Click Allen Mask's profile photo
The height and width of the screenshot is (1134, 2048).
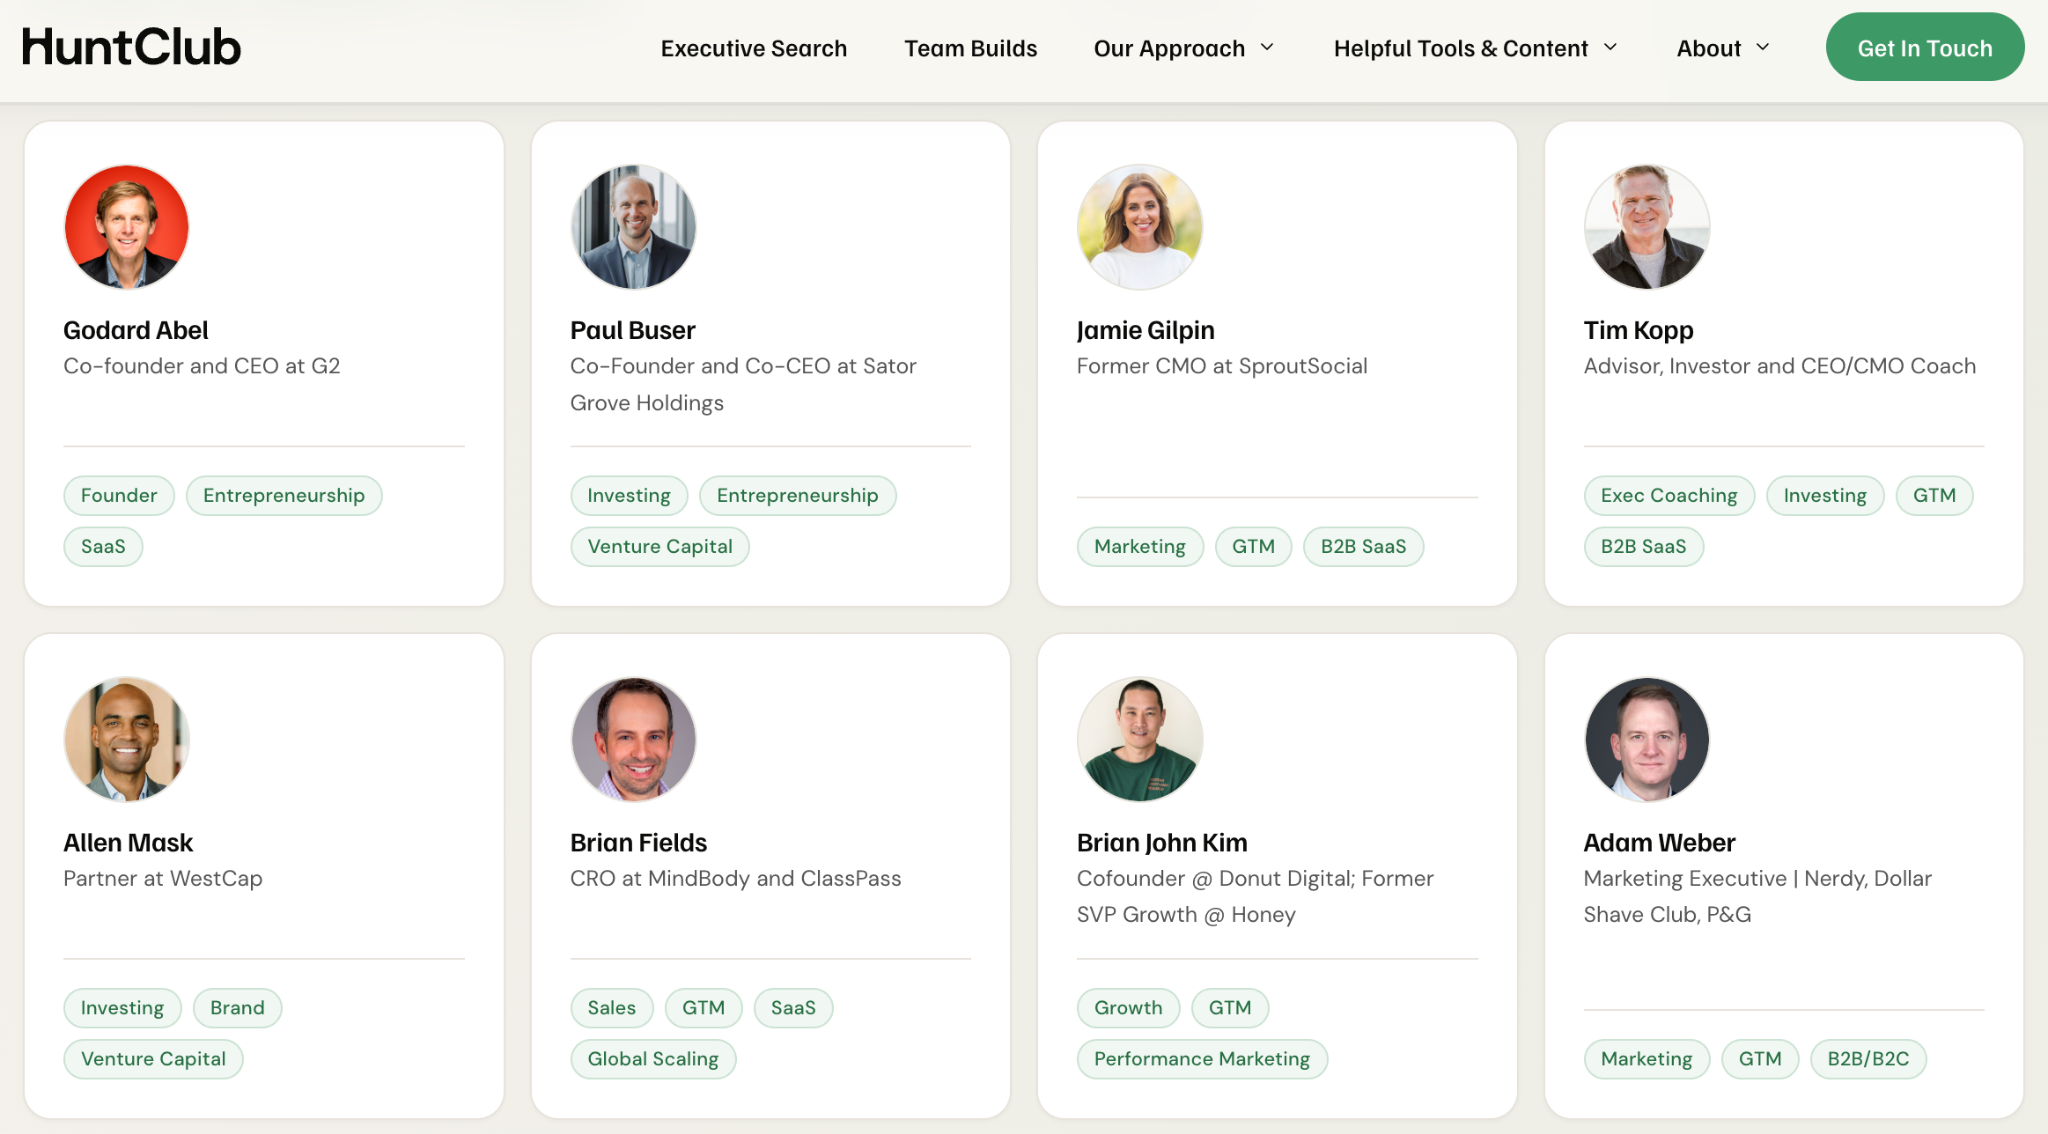[126, 739]
